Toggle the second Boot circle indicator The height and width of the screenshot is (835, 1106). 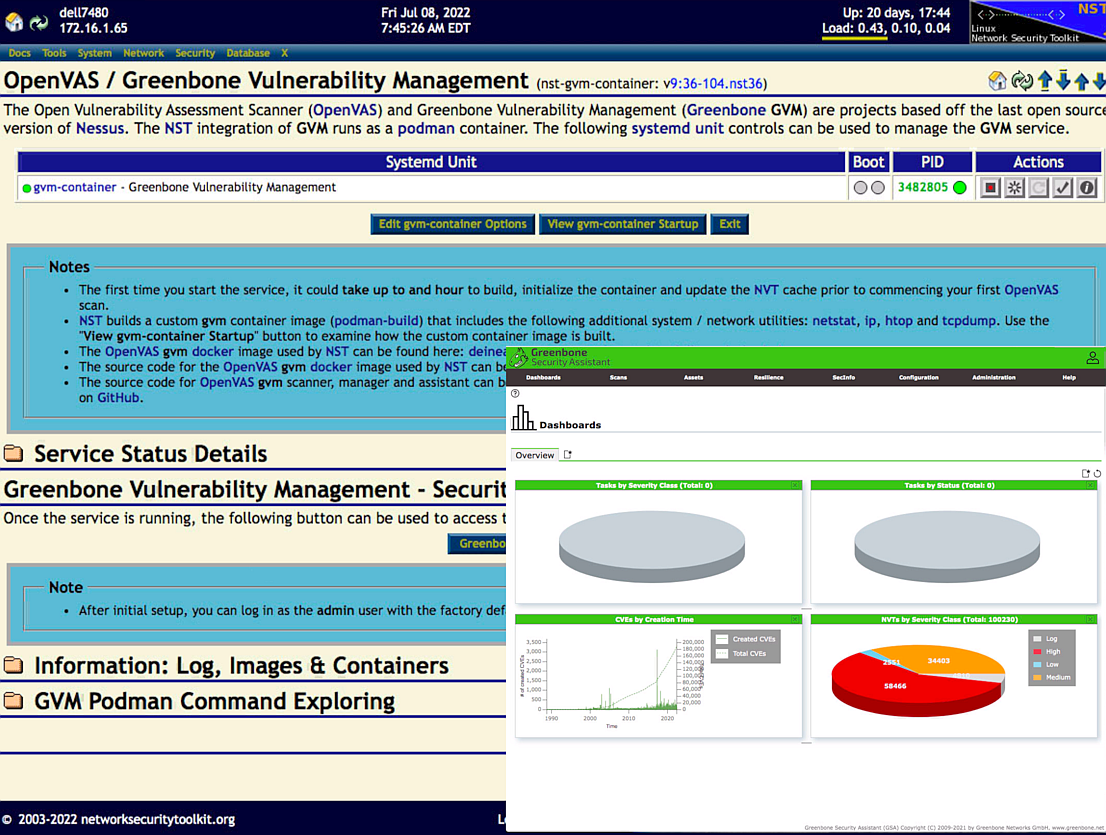point(877,188)
